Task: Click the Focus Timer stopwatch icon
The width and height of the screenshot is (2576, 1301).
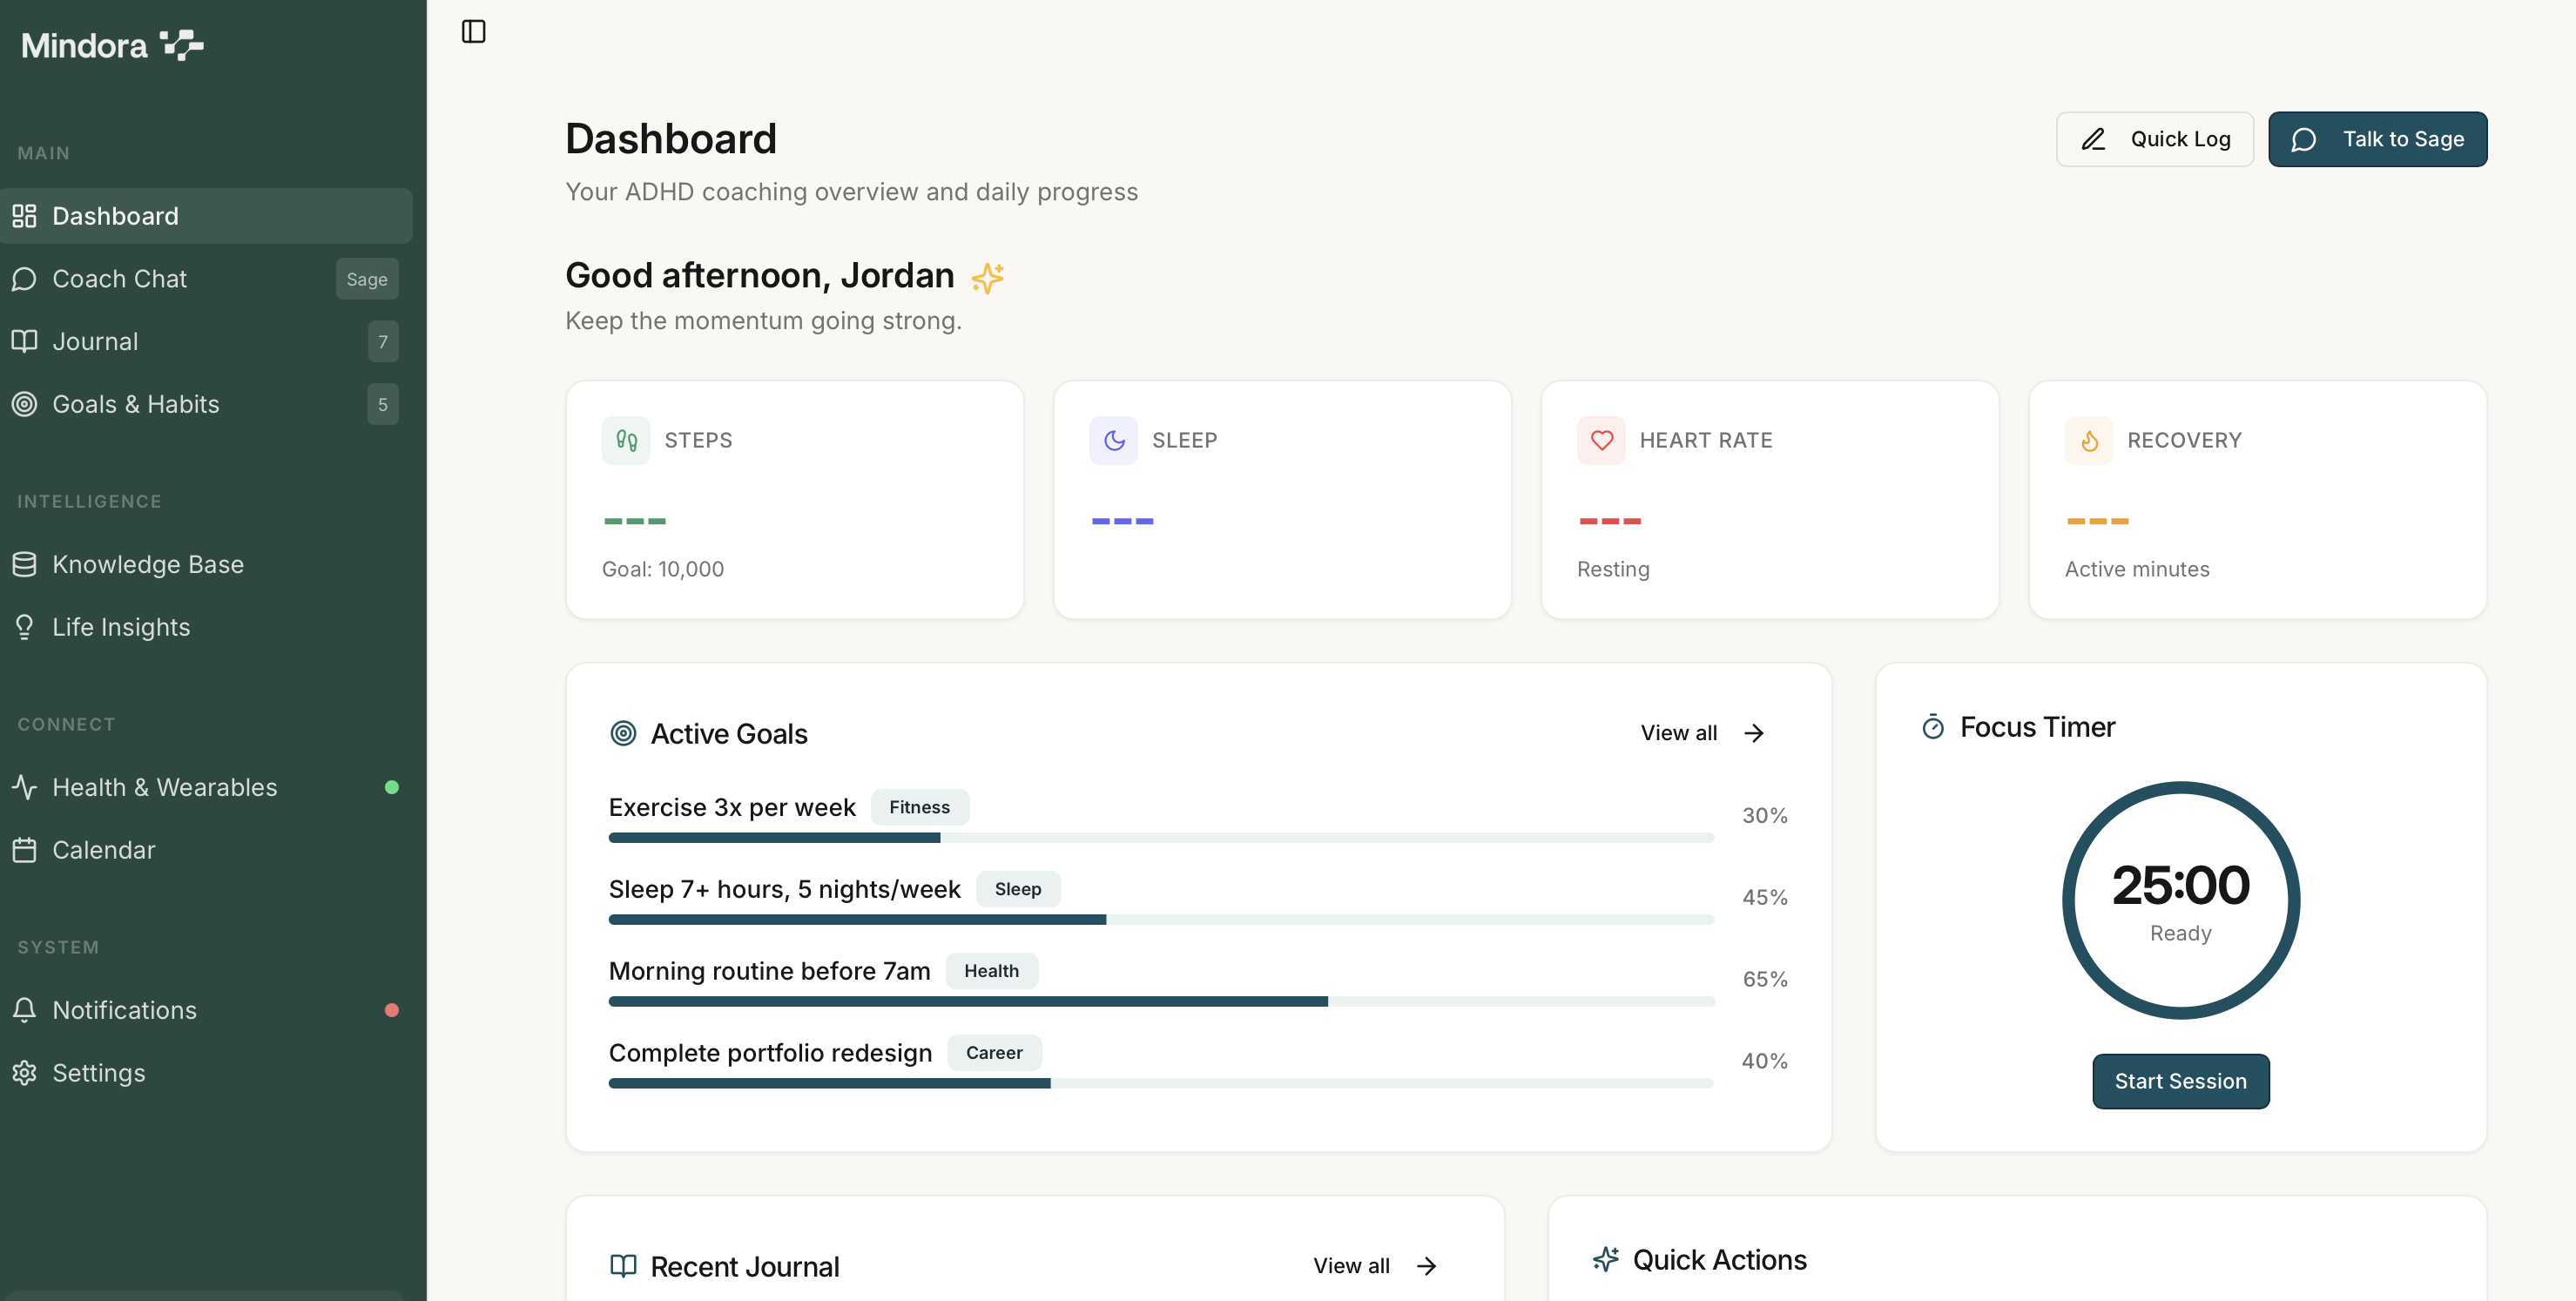Action: (x=1933, y=727)
